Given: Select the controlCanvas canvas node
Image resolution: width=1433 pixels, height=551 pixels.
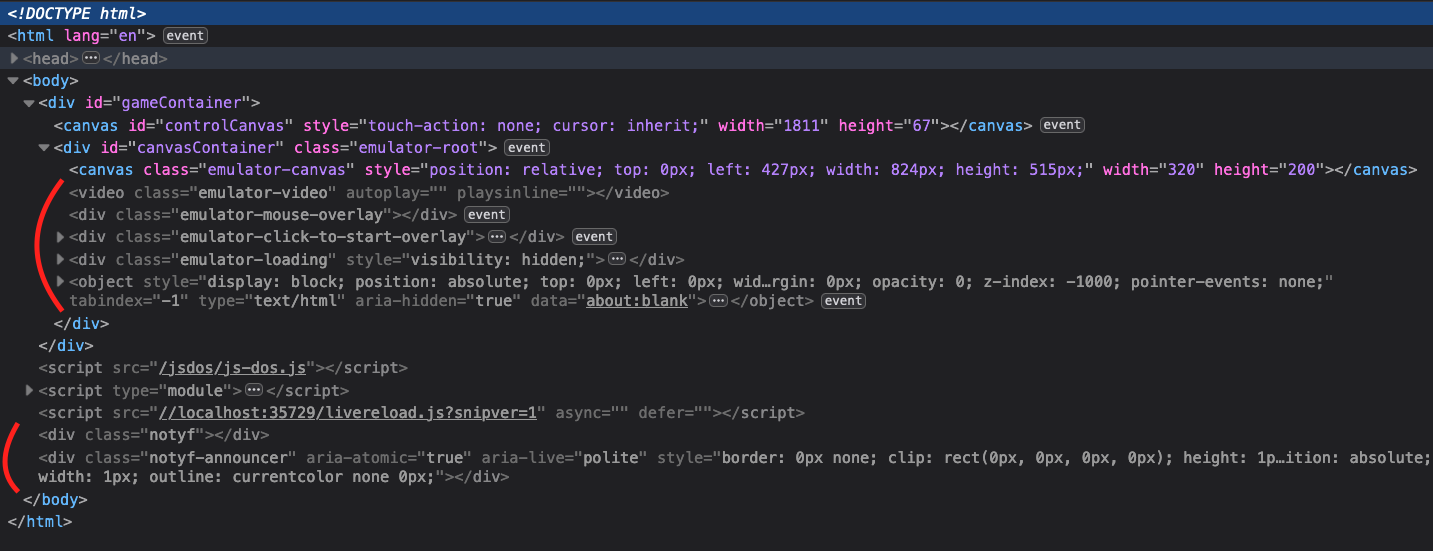Looking at the screenshot, I should point(543,125).
